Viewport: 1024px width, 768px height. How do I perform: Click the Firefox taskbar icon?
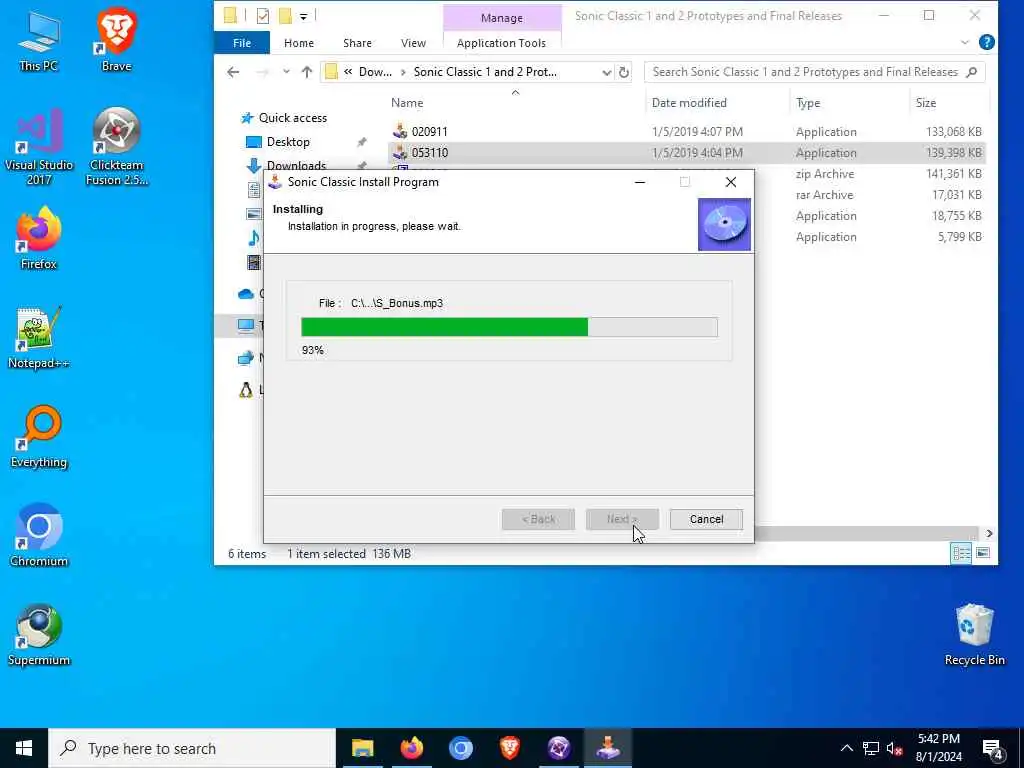click(x=411, y=748)
